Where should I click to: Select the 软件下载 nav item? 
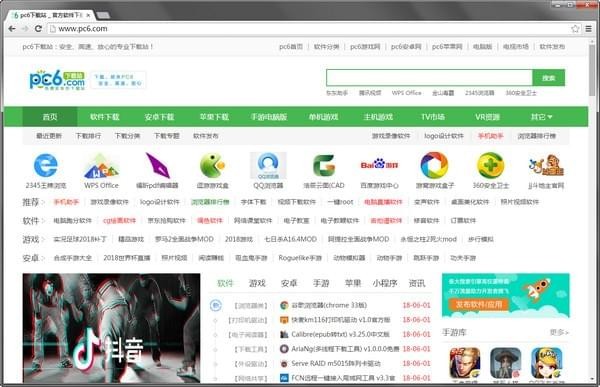104,117
